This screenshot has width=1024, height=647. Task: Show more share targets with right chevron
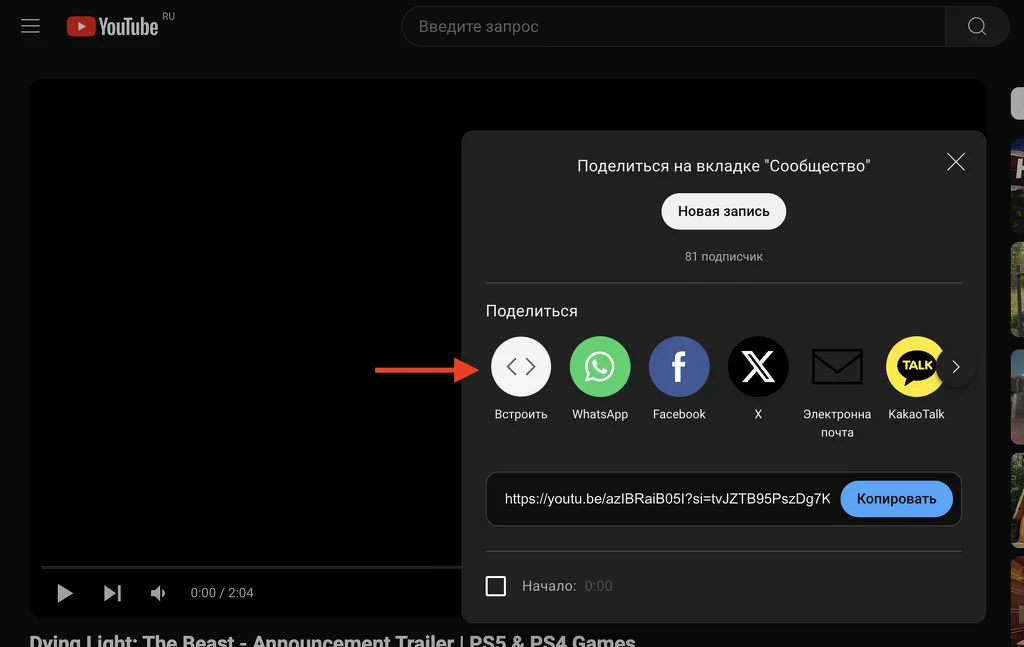(x=956, y=367)
